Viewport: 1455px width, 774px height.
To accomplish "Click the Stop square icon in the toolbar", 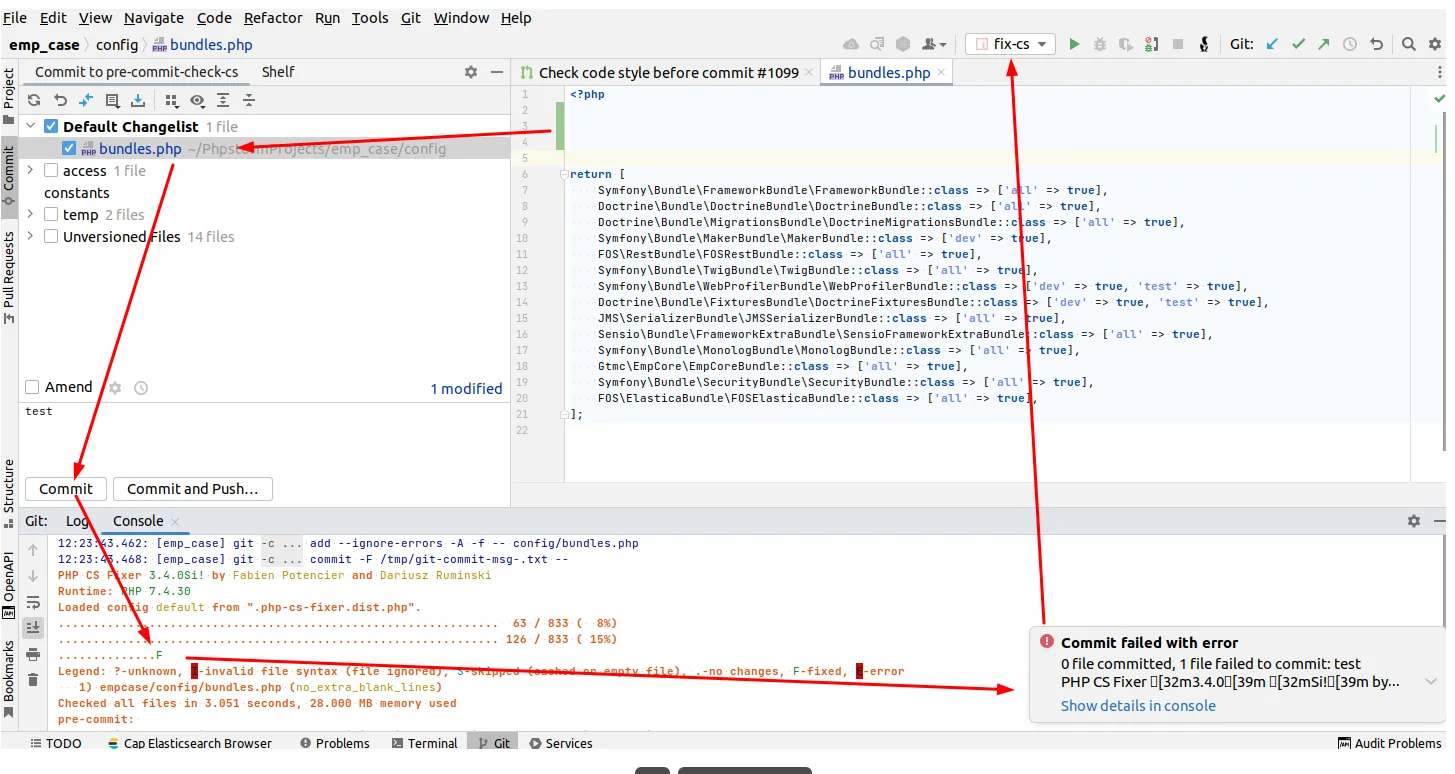I will (x=1178, y=44).
